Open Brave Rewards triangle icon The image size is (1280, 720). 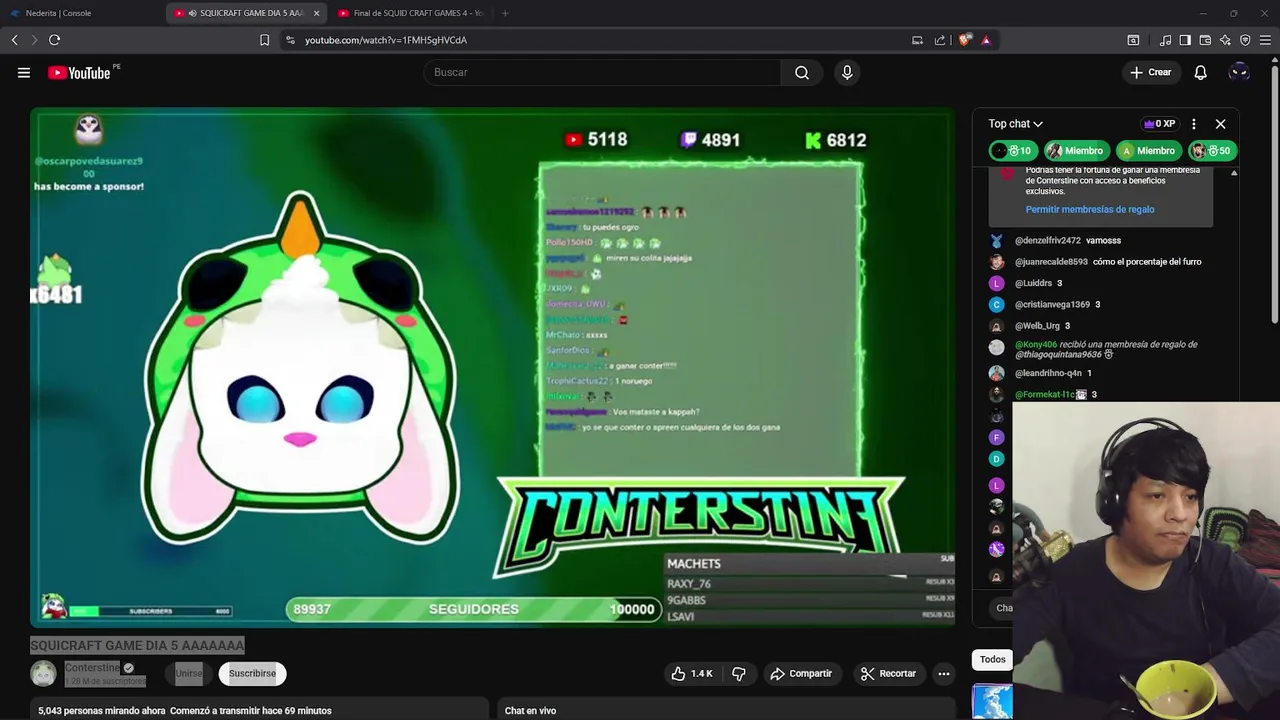[986, 40]
